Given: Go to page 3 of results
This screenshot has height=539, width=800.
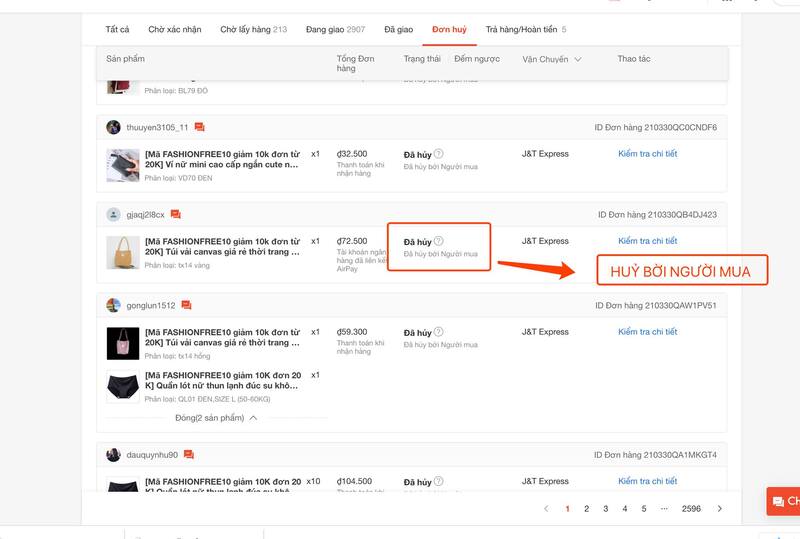Looking at the screenshot, I should point(605,509).
